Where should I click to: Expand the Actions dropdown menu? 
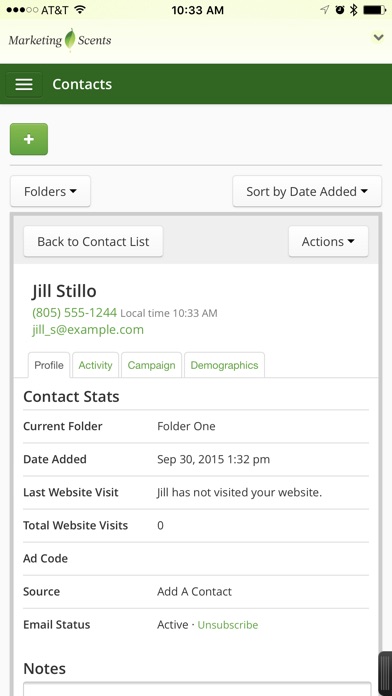(x=329, y=241)
